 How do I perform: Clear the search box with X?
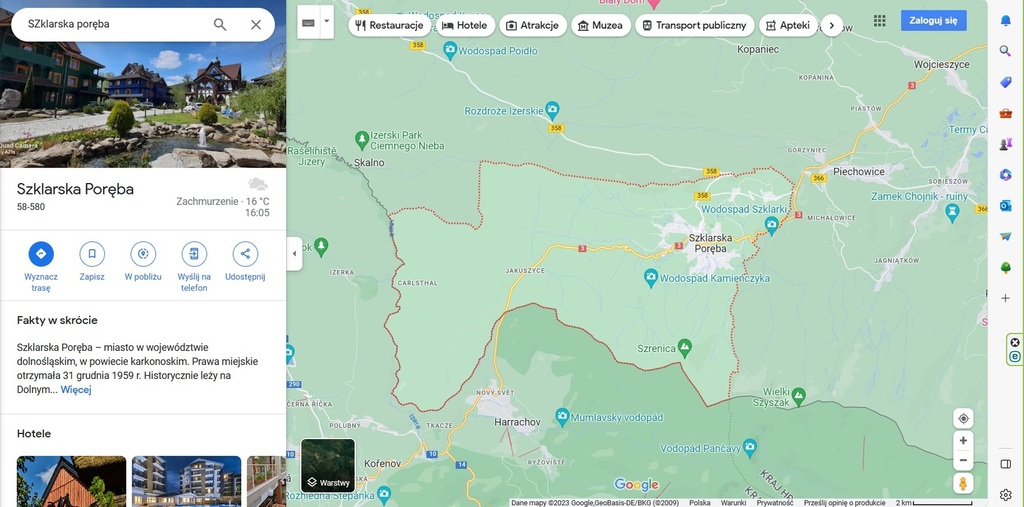[256, 24]
